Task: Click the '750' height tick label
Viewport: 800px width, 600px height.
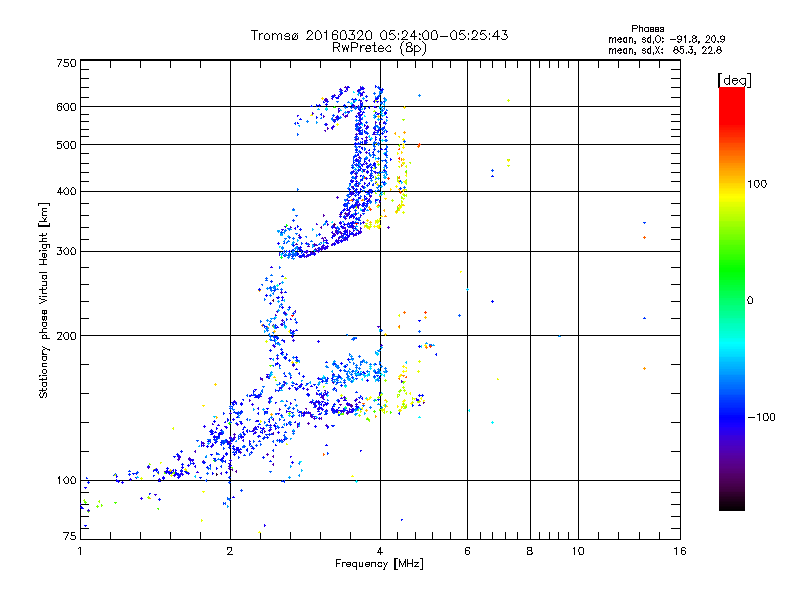Action: coord(66,63)
